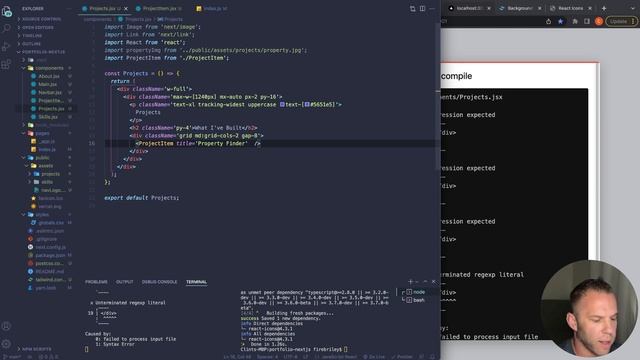Open a new browser tab
This screenshot has height=360, width=640.
[604, 8]
